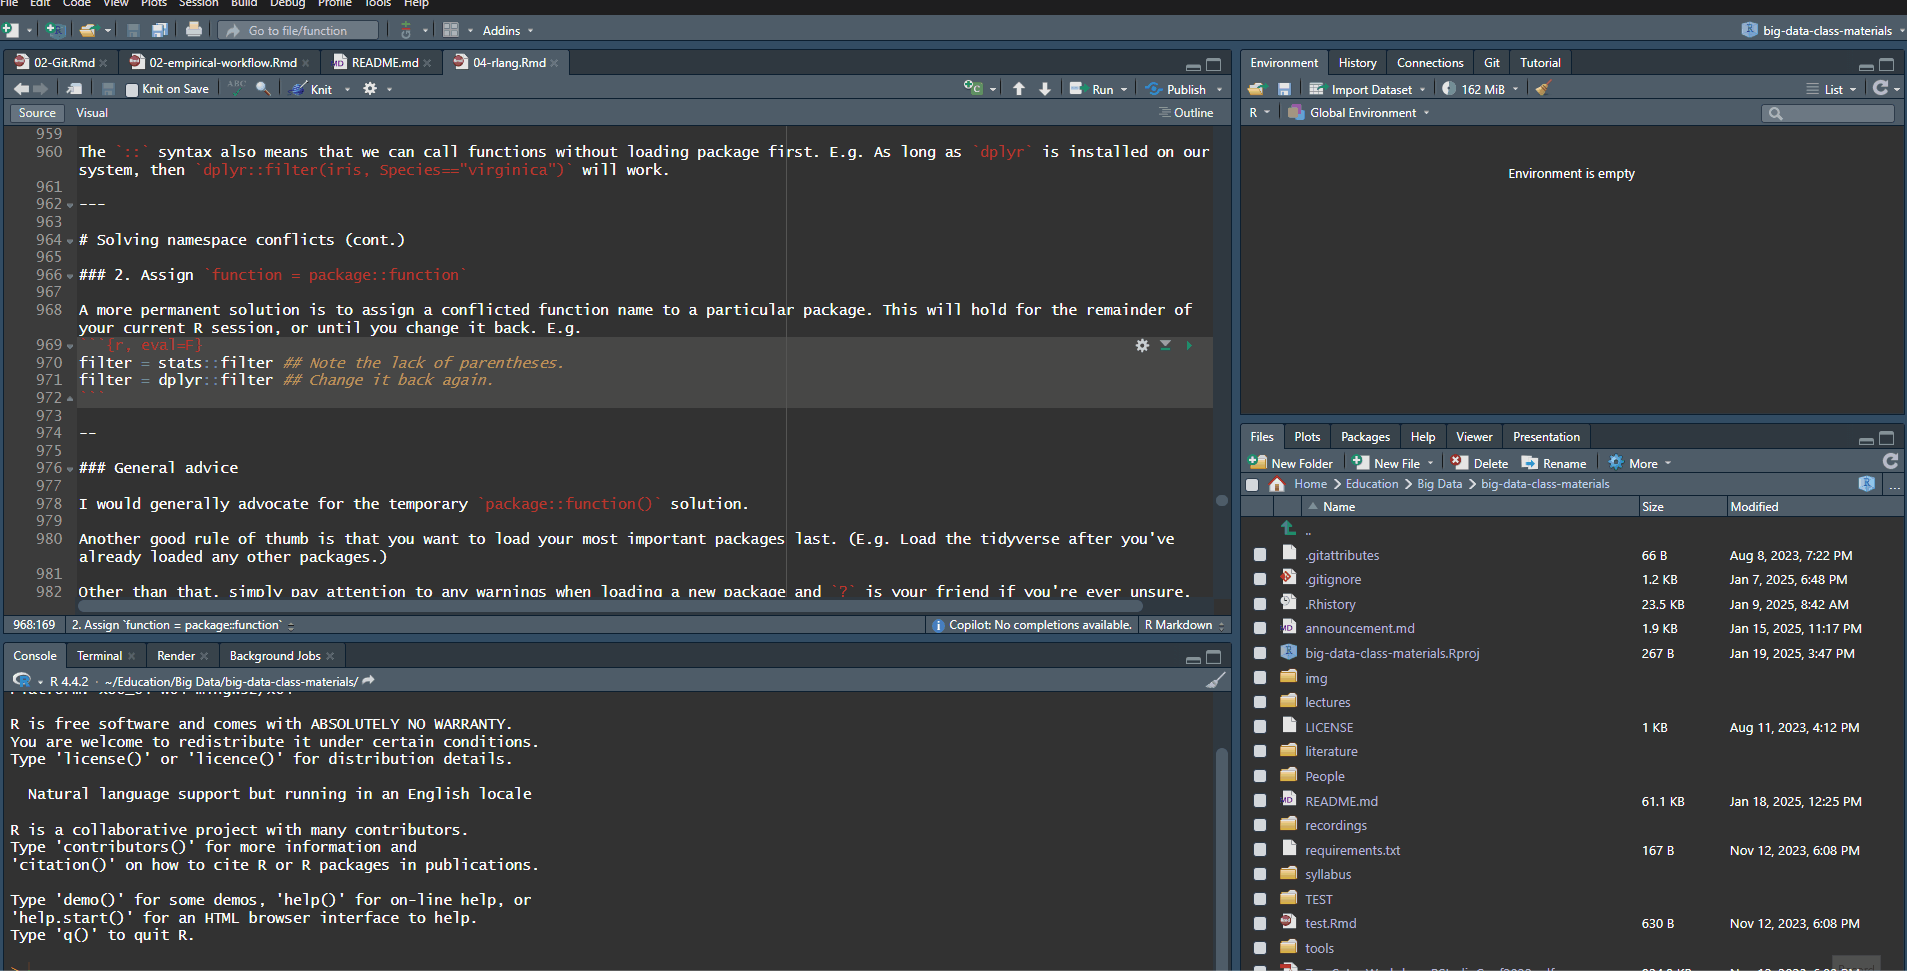Switch to Visual editor mode

click(x=92, y=113)
